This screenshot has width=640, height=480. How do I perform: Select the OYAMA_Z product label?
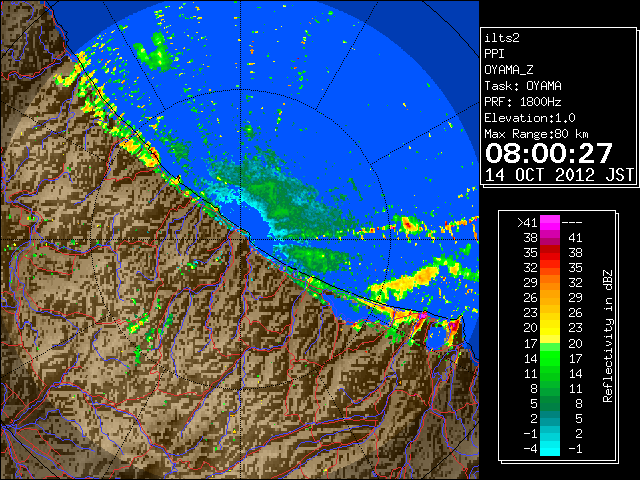coord(509,70)
